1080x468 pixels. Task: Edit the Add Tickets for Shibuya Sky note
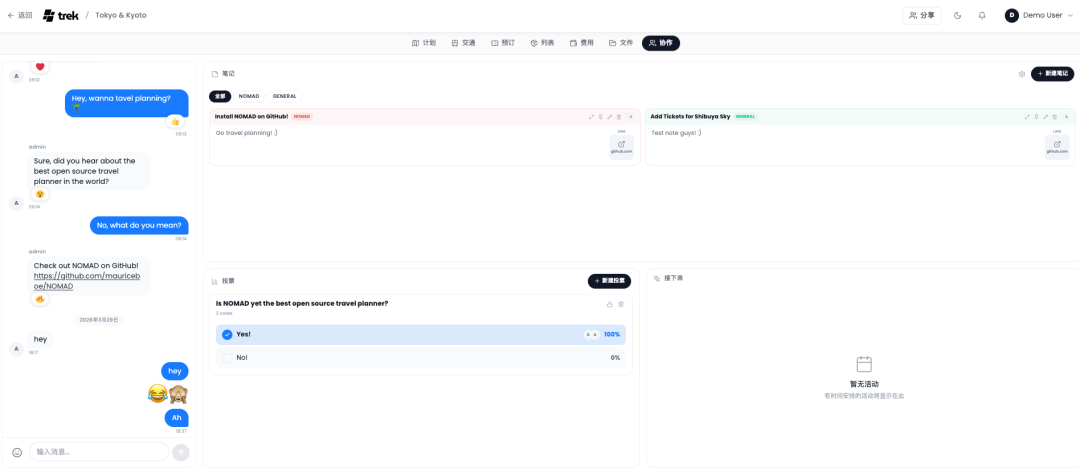tap(1045, 116)
